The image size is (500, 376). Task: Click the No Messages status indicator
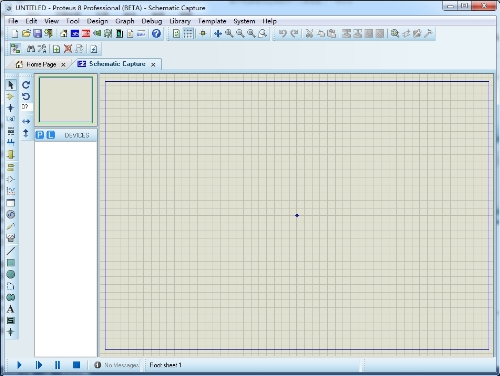pyautogui.click(x=116, y=365)
